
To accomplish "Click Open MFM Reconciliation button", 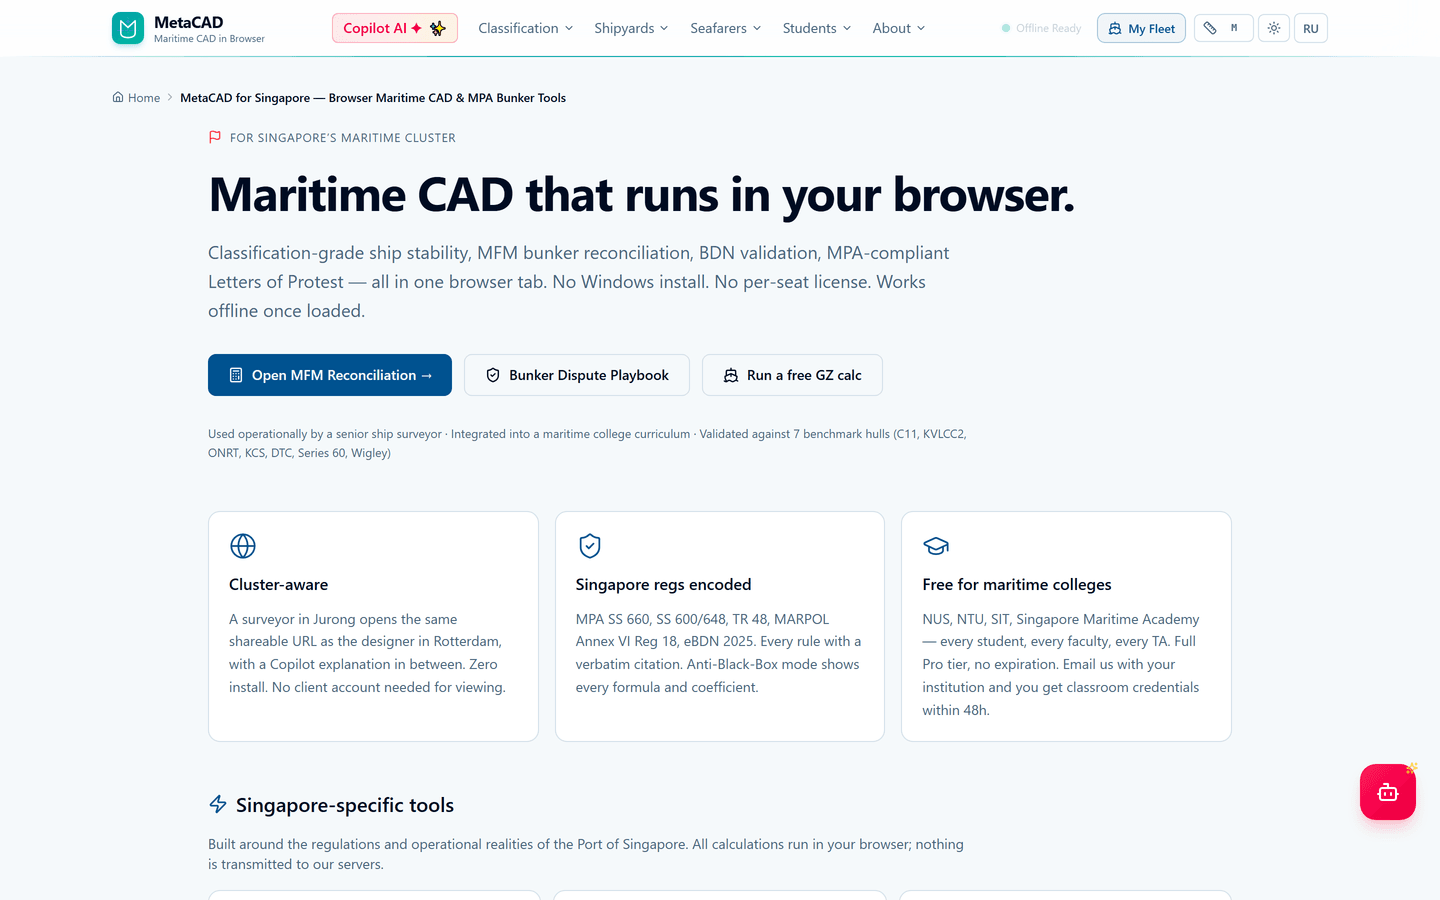I will tap(330, 375).
